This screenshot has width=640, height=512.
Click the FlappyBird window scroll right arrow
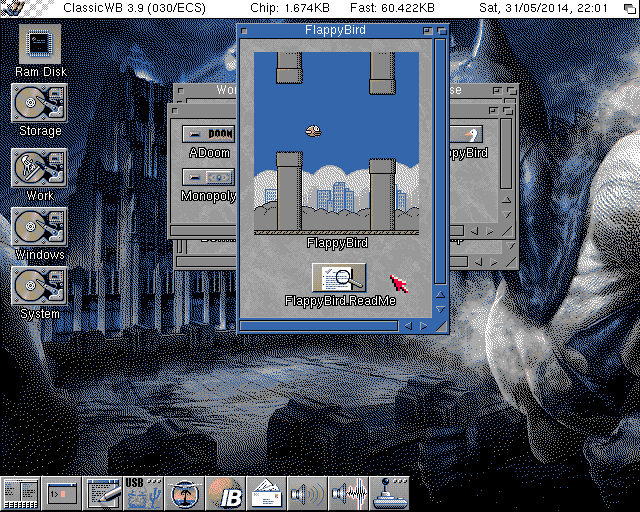click(424, 326)
